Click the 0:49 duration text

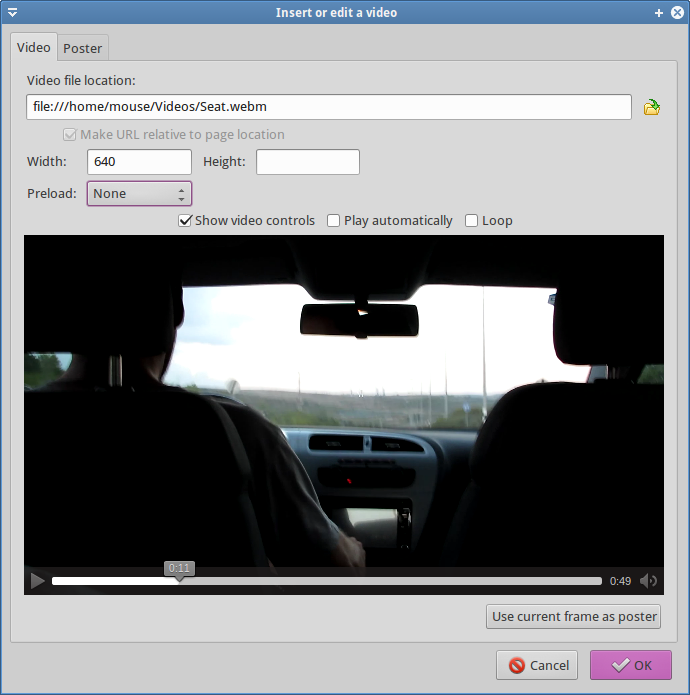pos(620,581)
